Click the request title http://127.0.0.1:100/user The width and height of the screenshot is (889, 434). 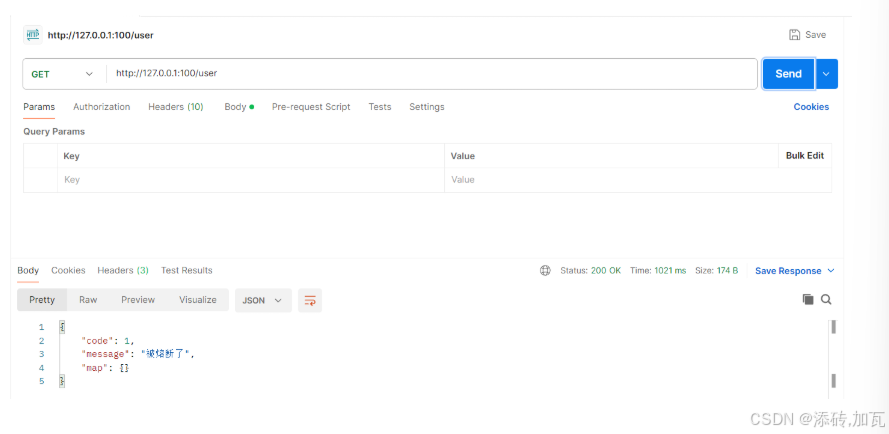(100, 35)
